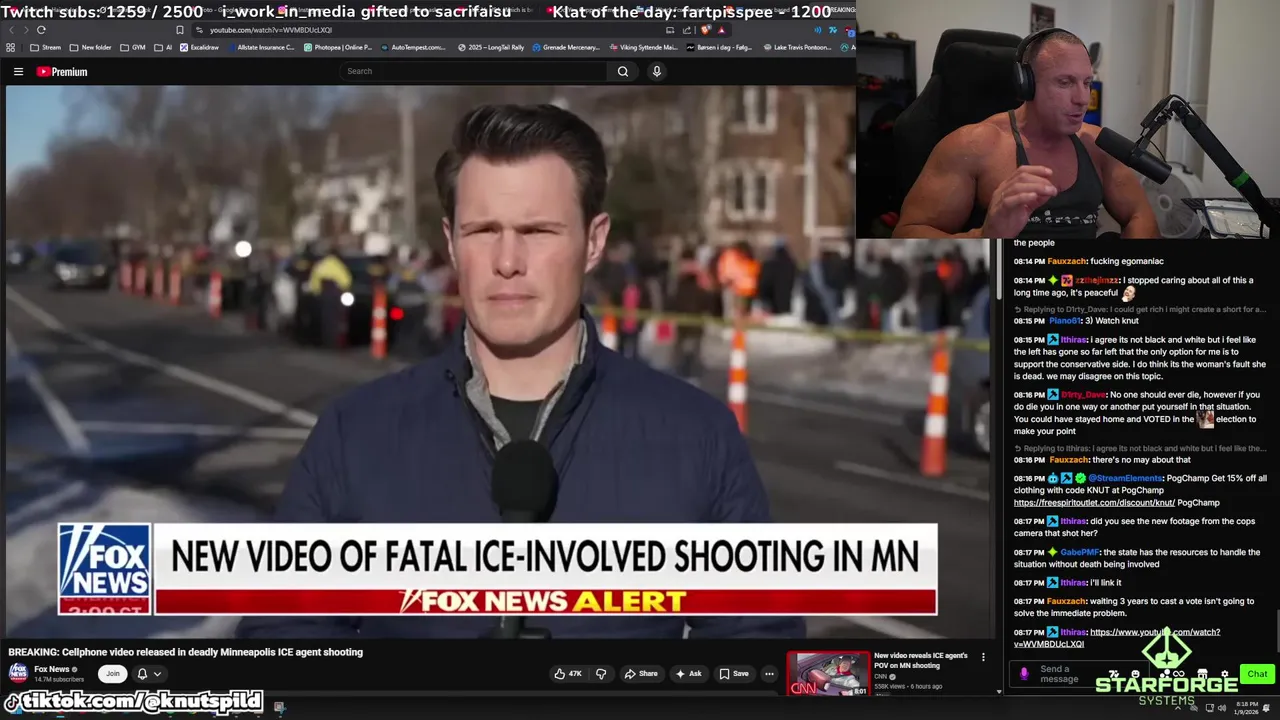Open the shop icon in chat
The image size is (1280, 720).
tap(1202, 674)
